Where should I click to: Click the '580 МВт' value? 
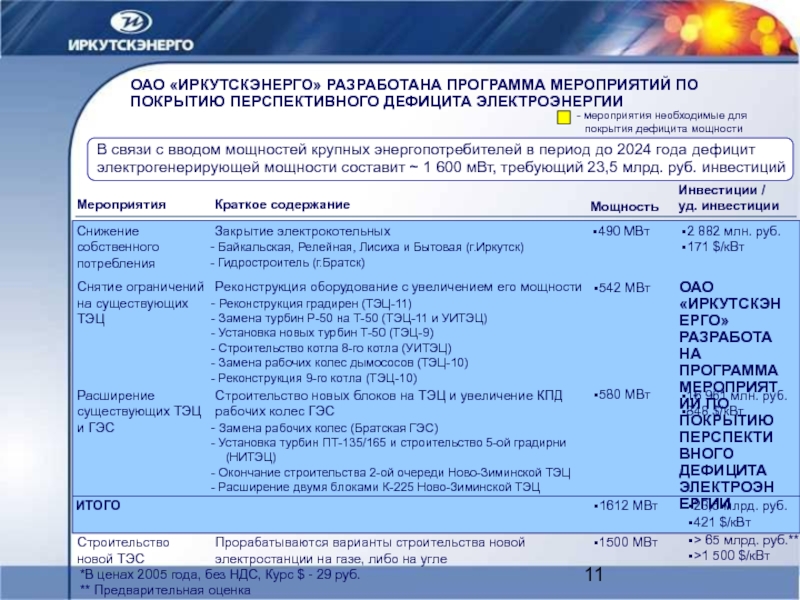[622, 395]
